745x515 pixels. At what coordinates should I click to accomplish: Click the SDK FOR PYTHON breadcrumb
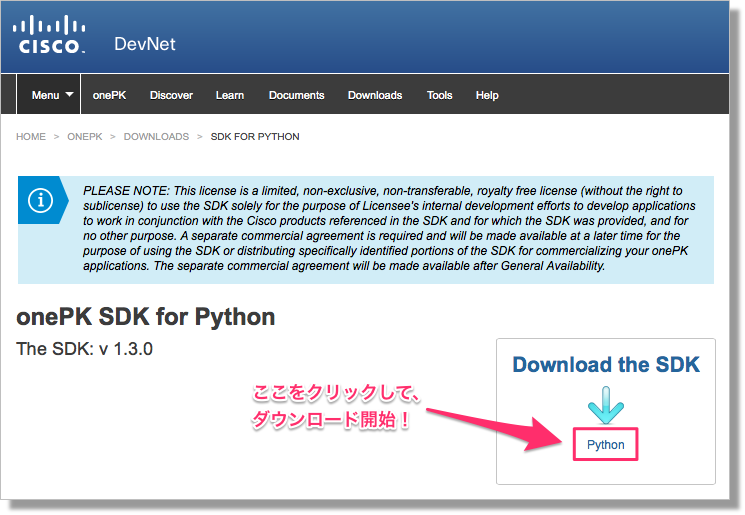click(x=255, y=137)
